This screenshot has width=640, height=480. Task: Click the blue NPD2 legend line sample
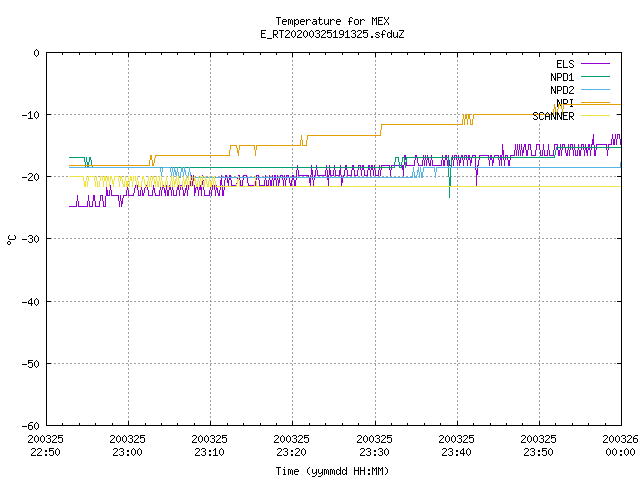(x=595, y=89)
